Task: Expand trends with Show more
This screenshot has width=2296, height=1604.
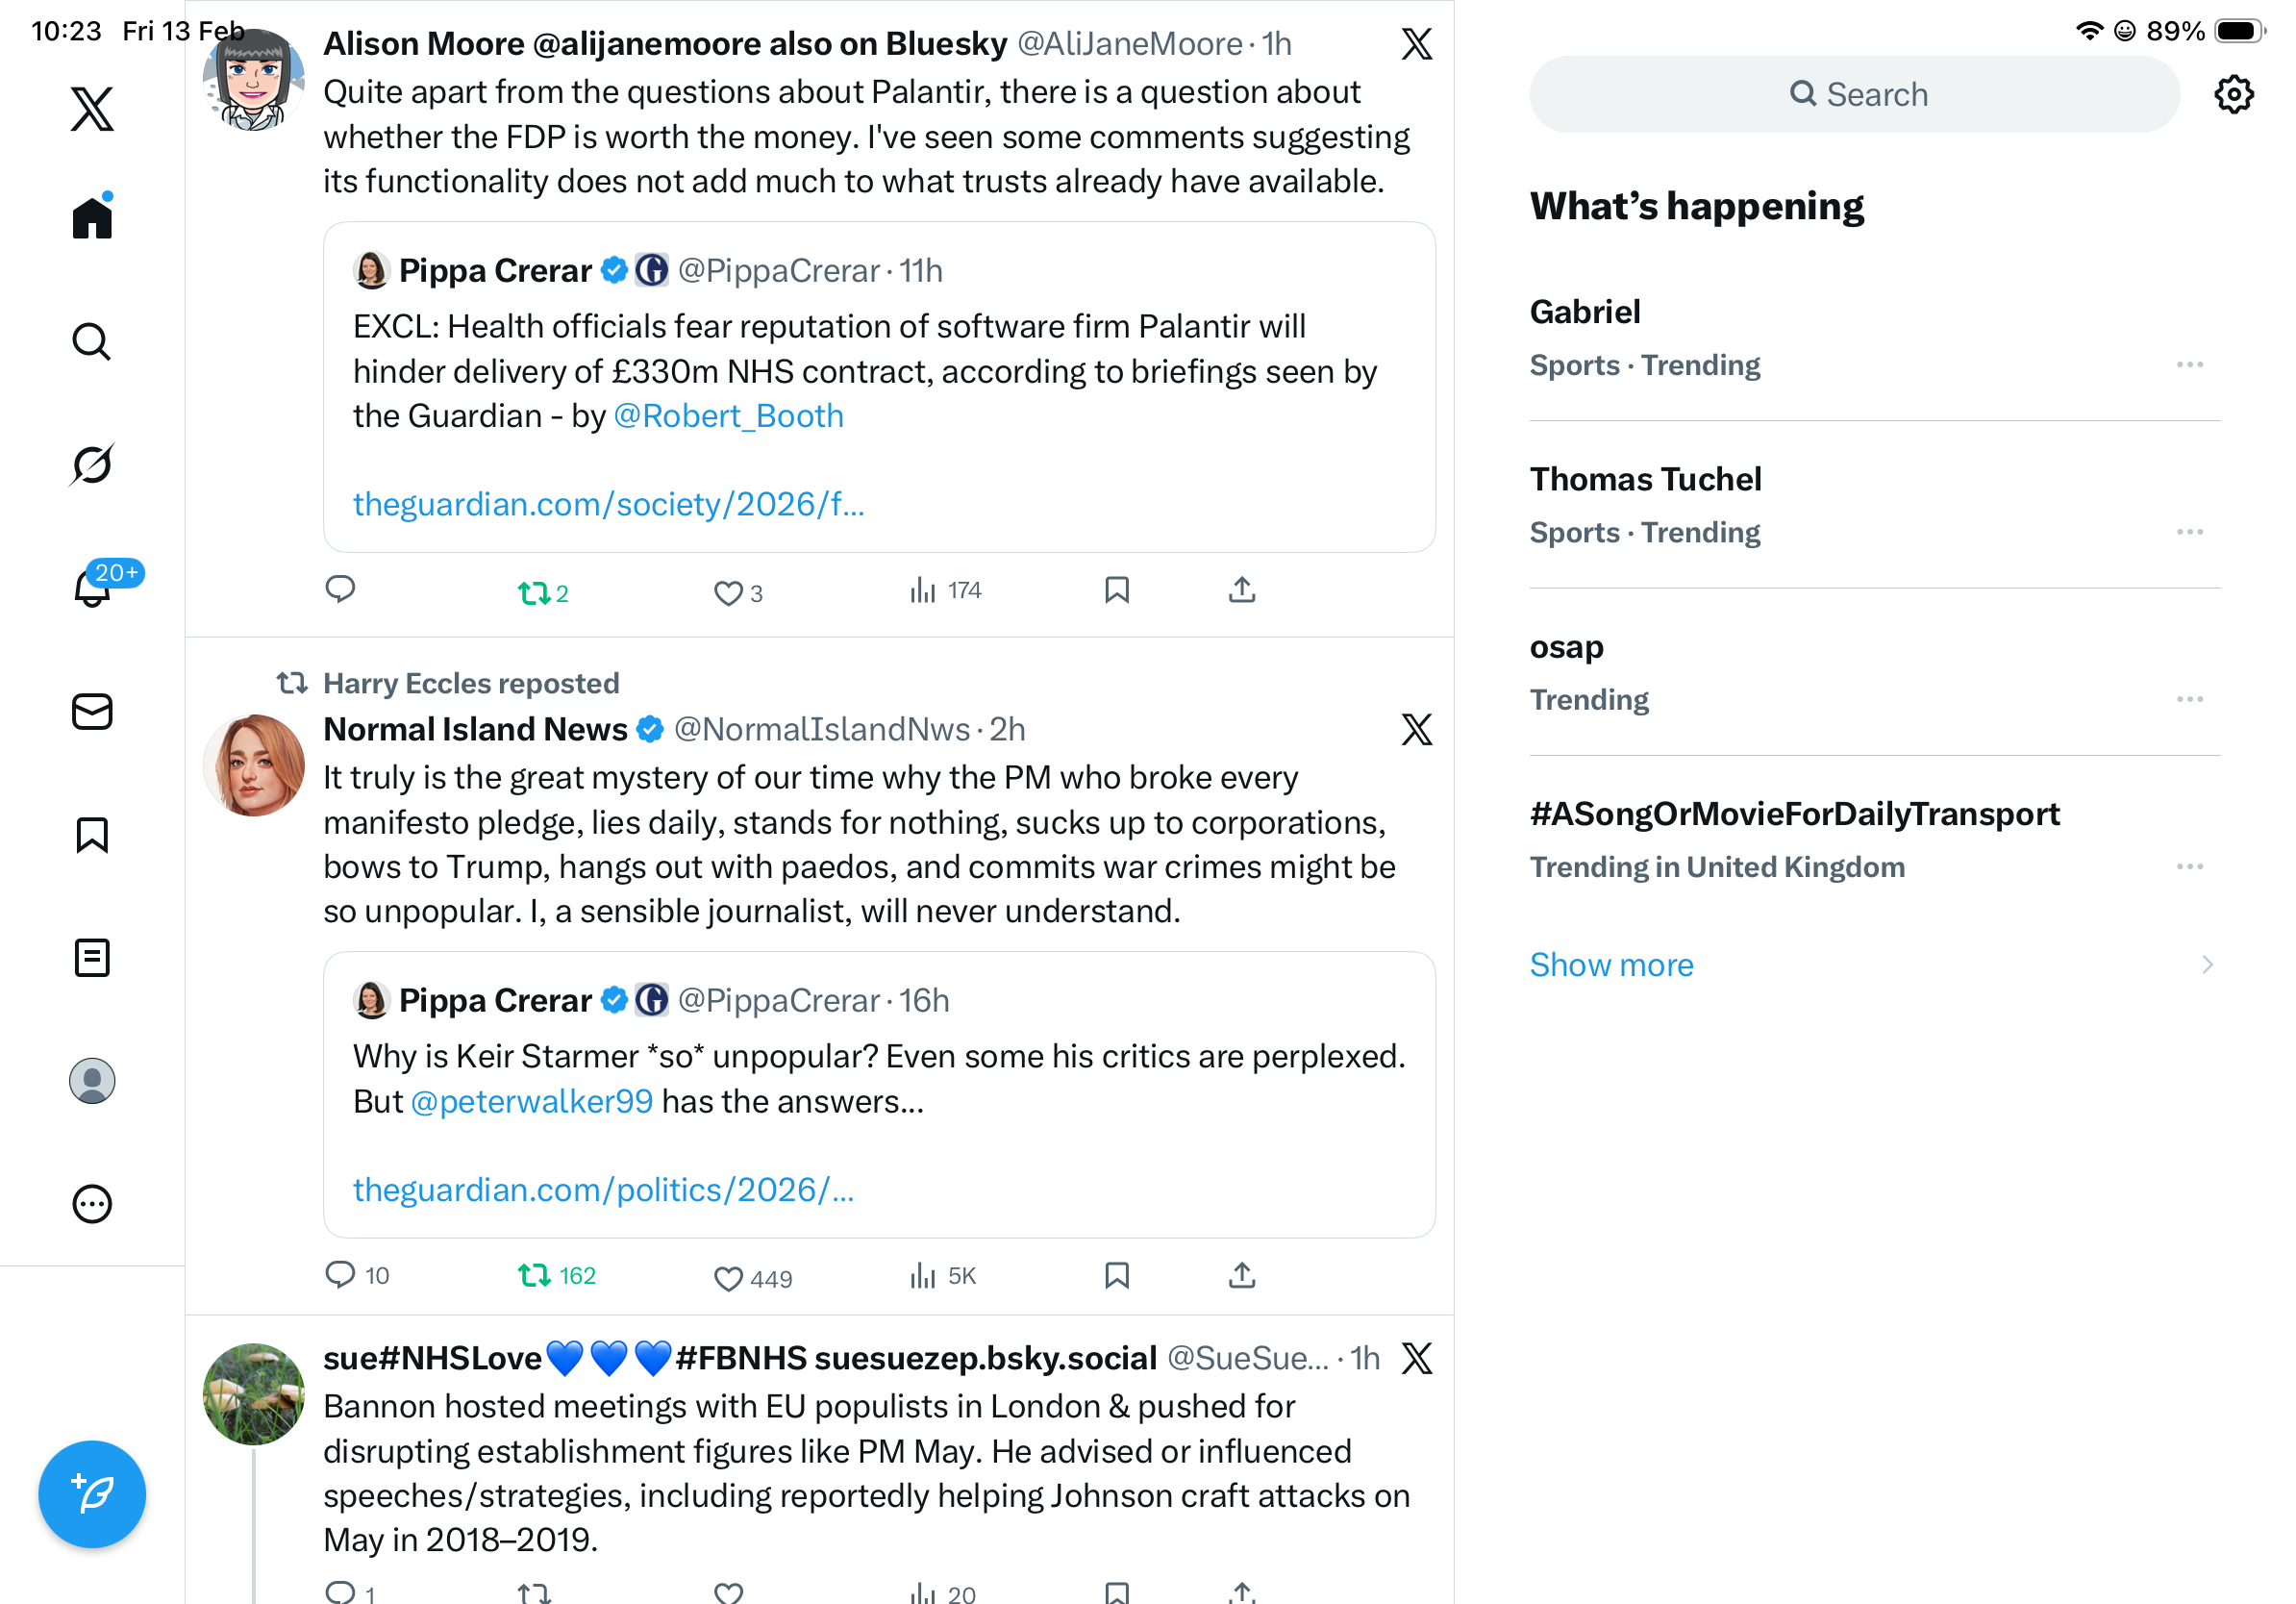Action: click(x=1611, y=964)
